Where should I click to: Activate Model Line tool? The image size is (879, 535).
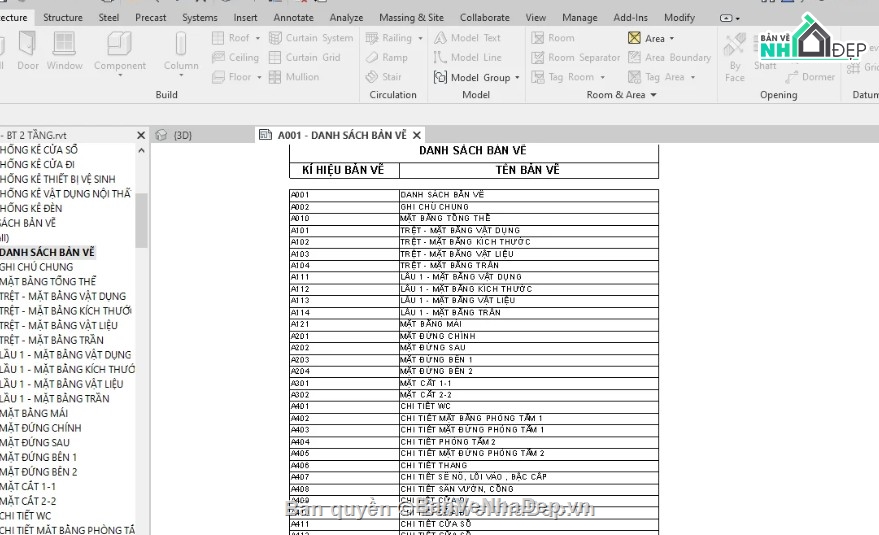(468, 57)
